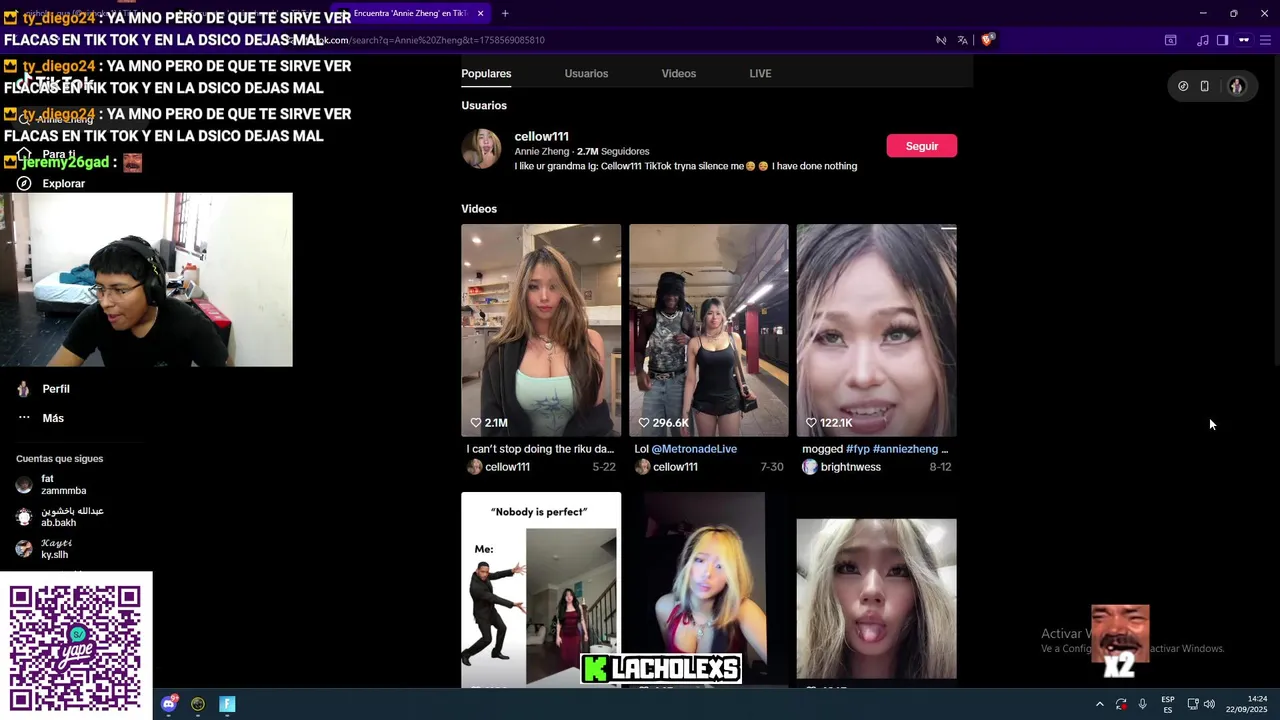
Task: Open brightnwess author link under third video
Action: coord(851,467)
